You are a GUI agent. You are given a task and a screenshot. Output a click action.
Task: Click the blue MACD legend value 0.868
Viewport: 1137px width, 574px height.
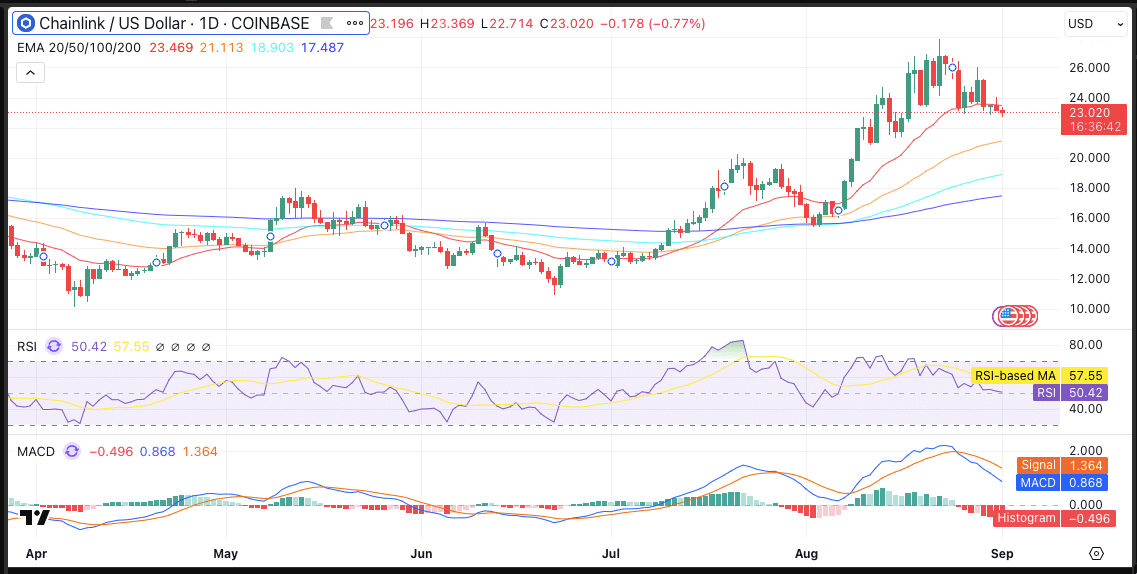click(157, 452)
